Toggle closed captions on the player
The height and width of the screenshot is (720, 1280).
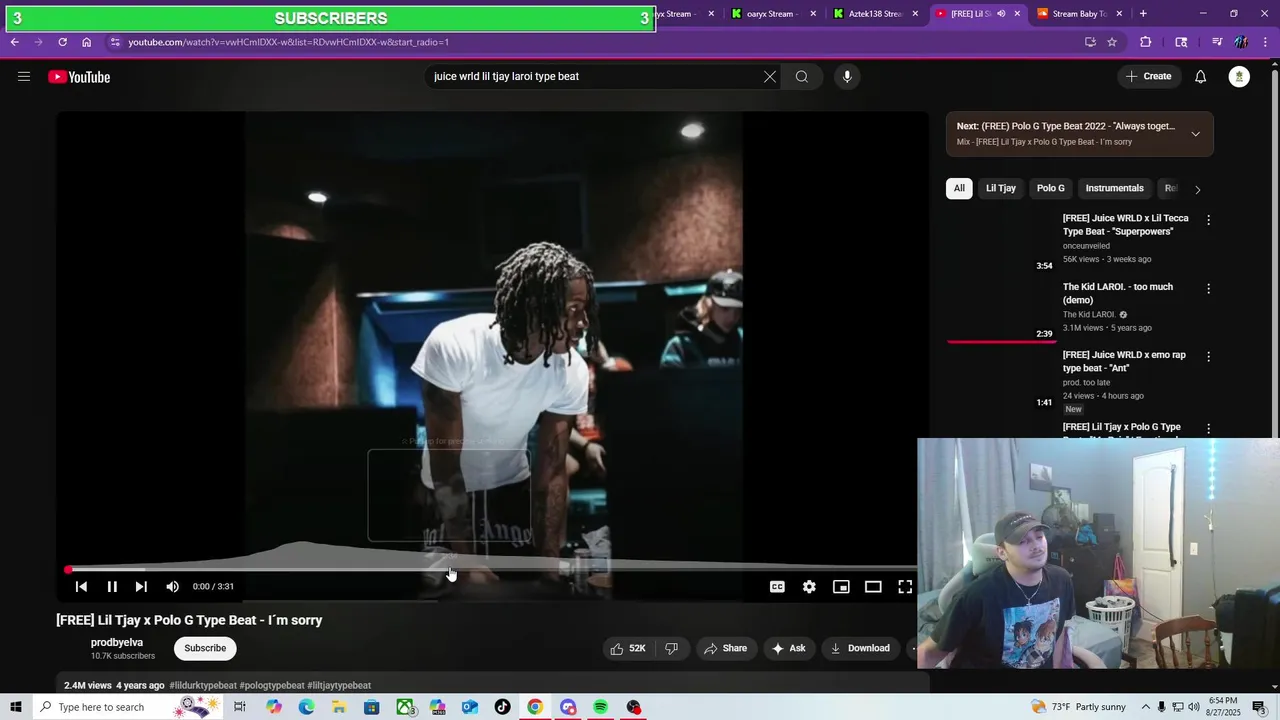pyautogui.click(x=777, y=587)
